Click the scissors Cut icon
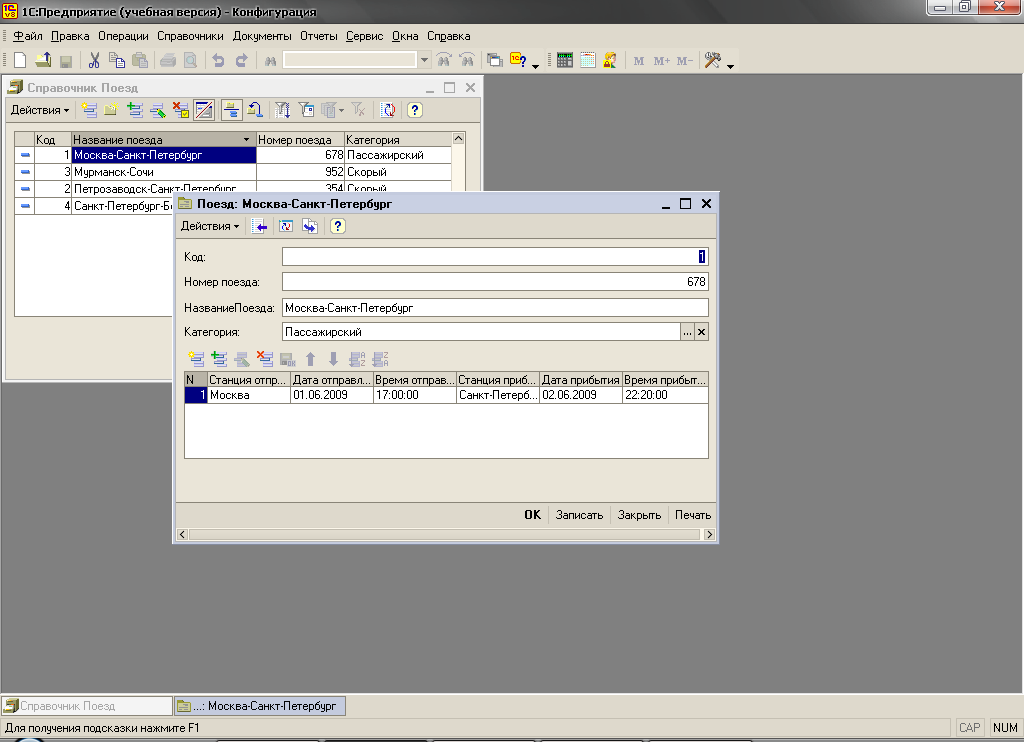Screen dimensions: 1024x742 [x=94, y=61]
